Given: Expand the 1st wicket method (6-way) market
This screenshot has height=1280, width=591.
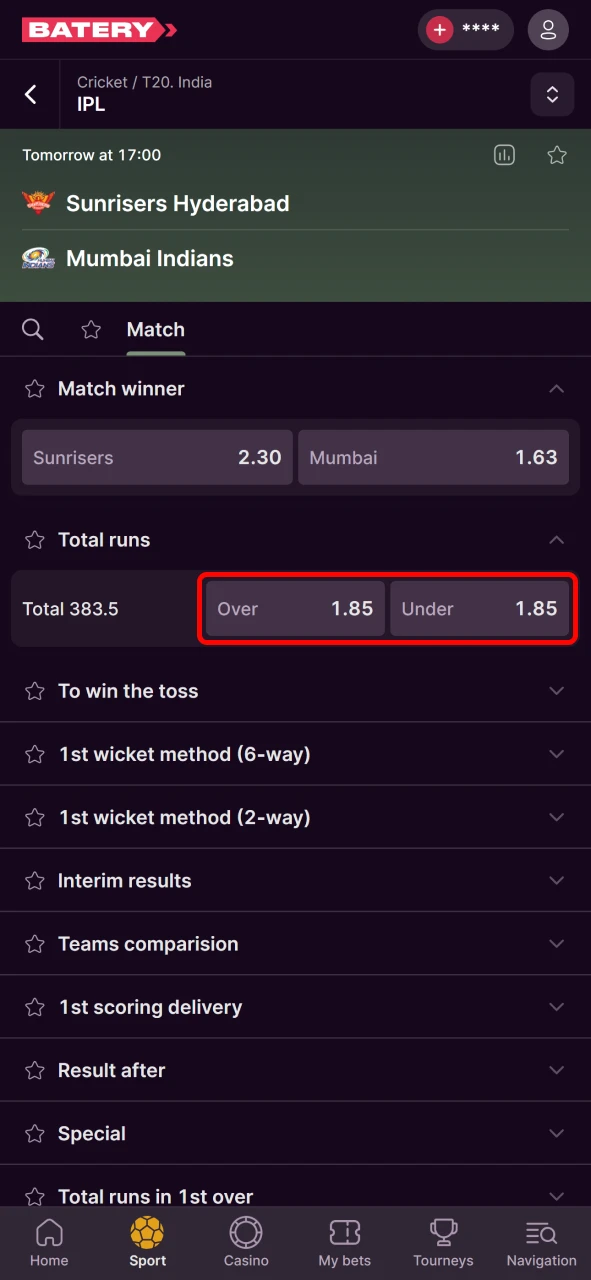Looking at the screenshot, I should point(556,754).
